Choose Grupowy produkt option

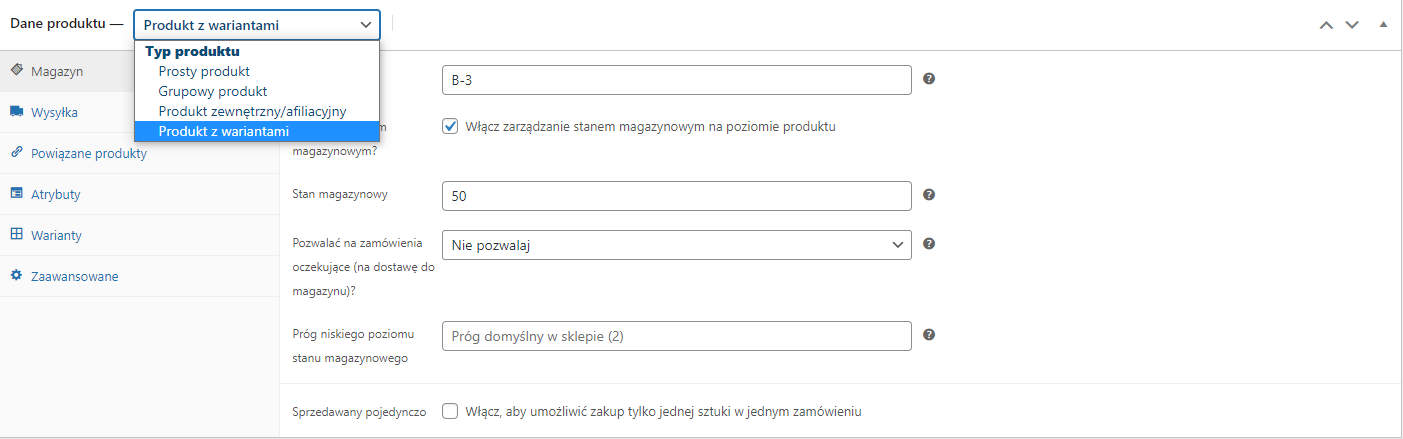213,91
